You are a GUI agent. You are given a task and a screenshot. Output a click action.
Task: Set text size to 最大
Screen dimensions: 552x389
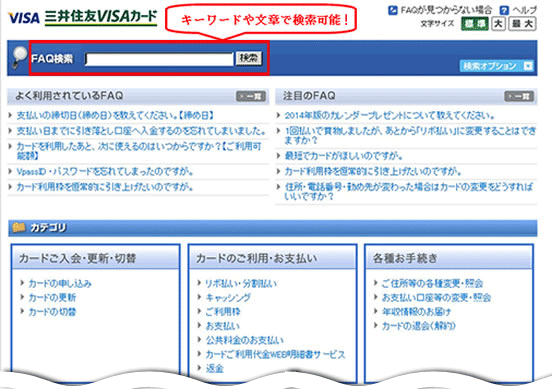[x=522, y=24]
